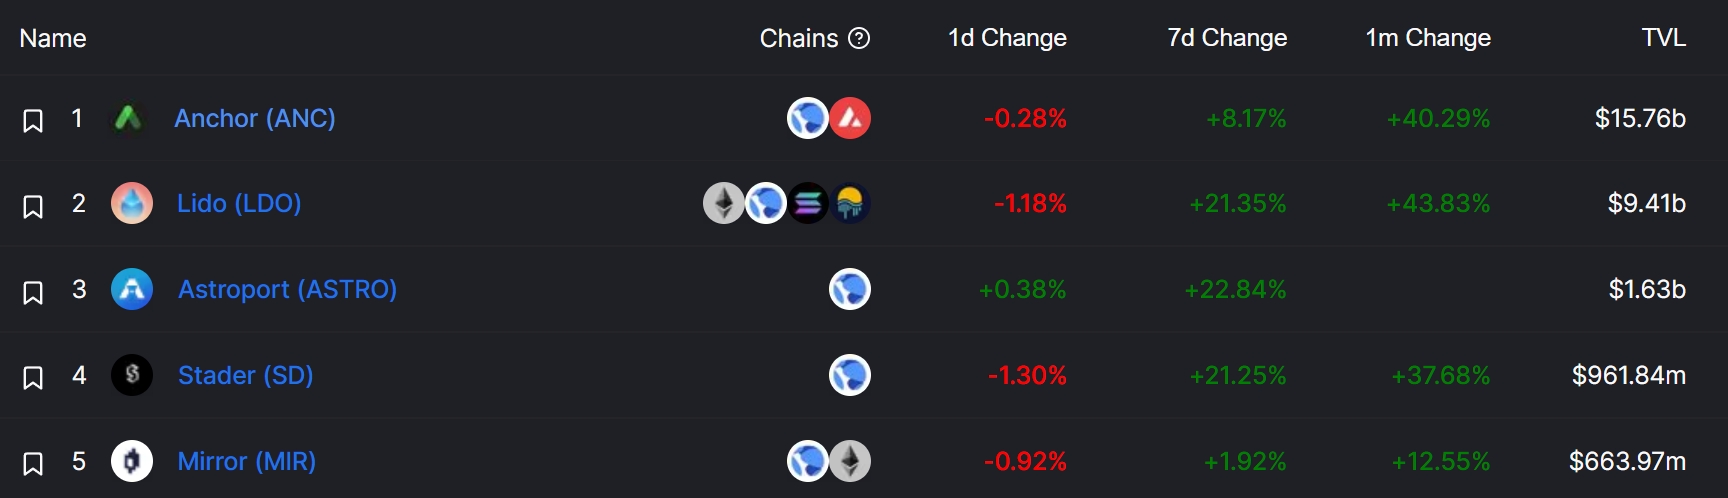Click the Stader logo icon
1728x498 pixels.
click(131, 375)
